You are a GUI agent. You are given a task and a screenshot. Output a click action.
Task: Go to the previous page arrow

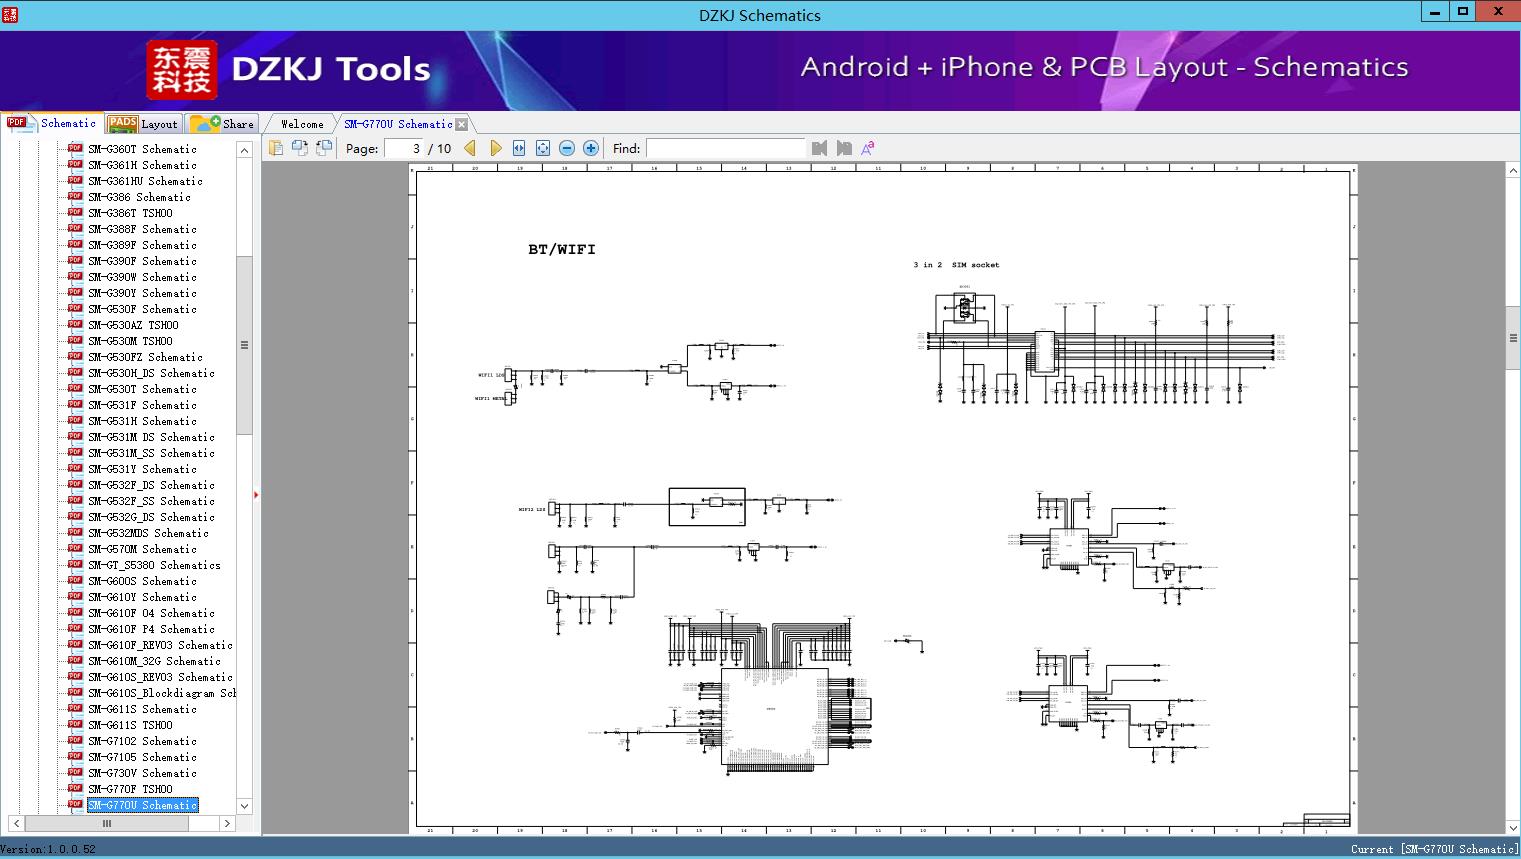[x=470, y=148]
